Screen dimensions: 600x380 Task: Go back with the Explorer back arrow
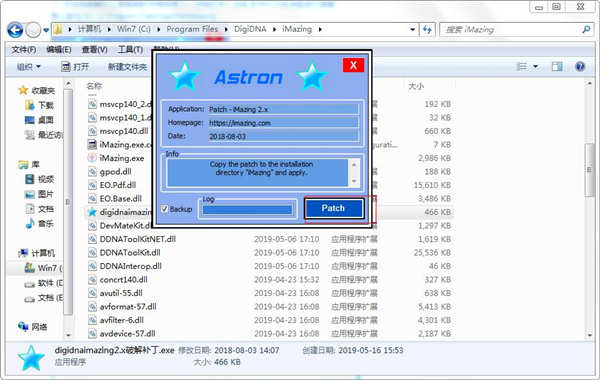15,29
